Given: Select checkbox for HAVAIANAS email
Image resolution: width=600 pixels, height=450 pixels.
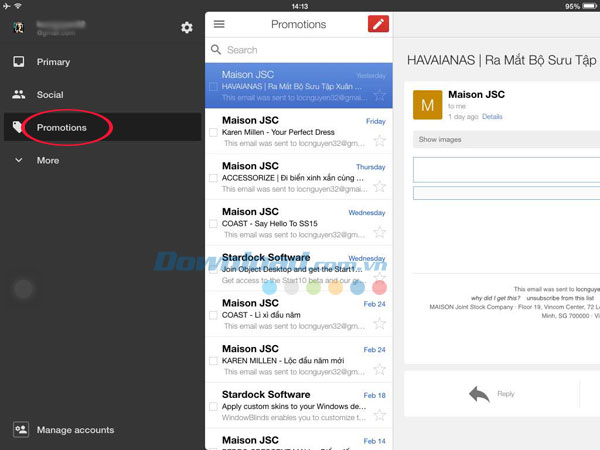Looking at the screenshot, I should coord(214,87).
